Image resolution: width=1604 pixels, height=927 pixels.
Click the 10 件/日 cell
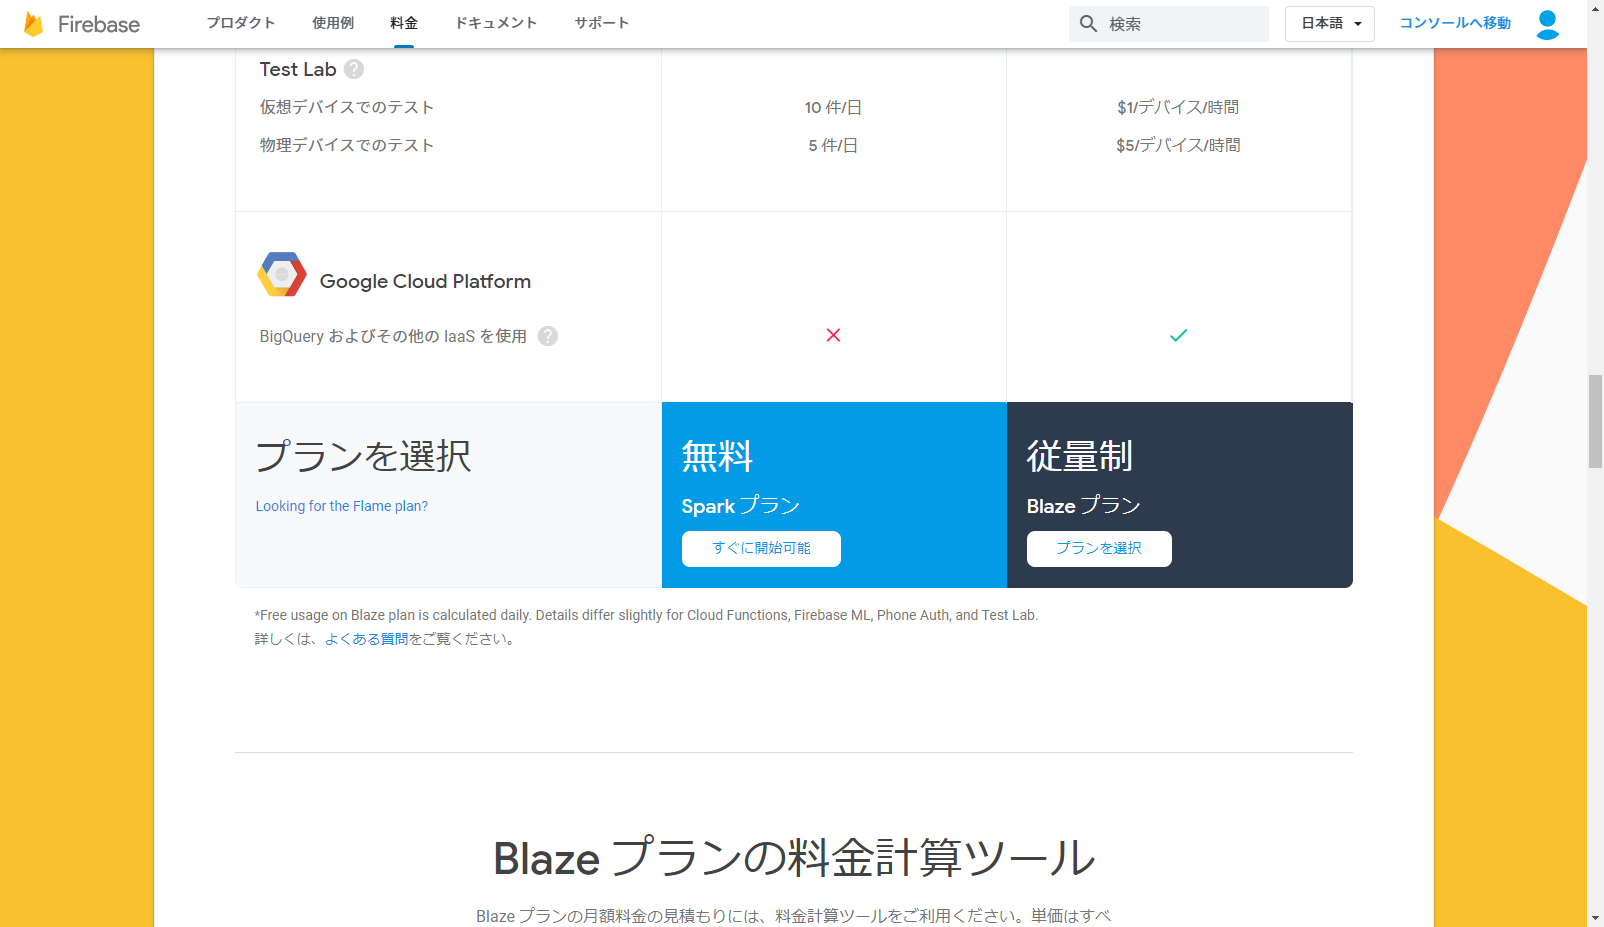click(833, 107)
